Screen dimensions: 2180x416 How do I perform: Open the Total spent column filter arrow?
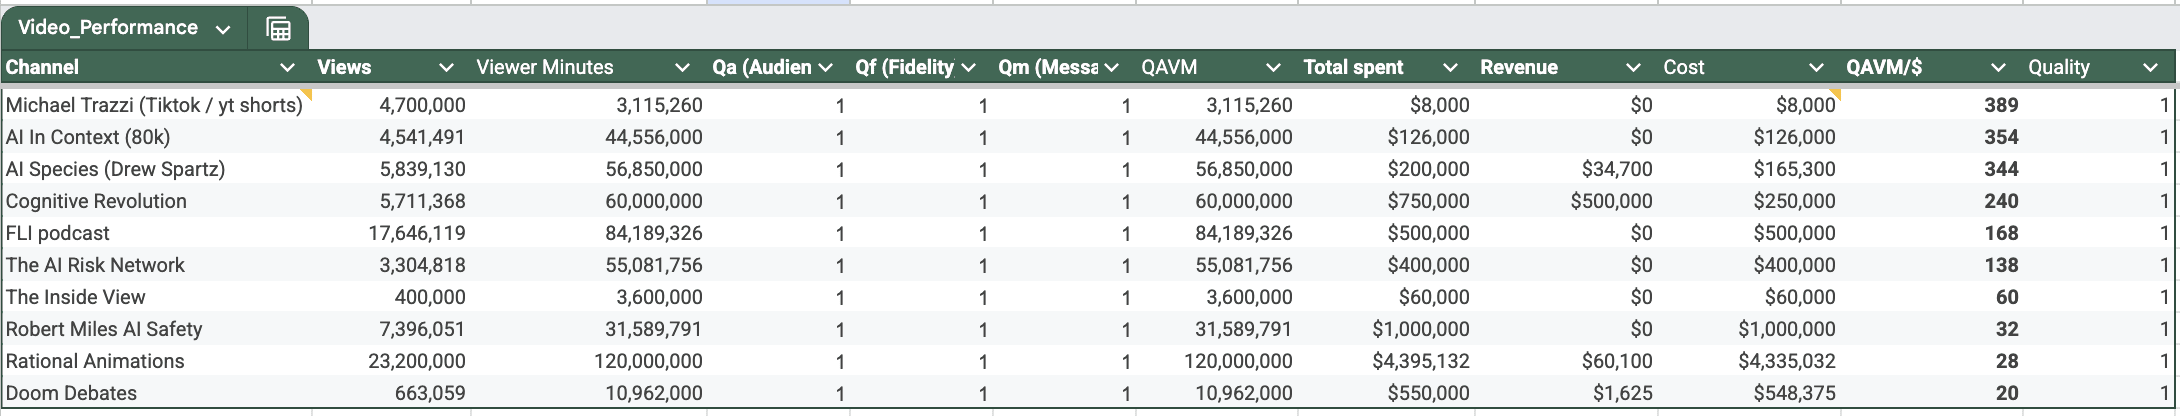[1450, 68]
